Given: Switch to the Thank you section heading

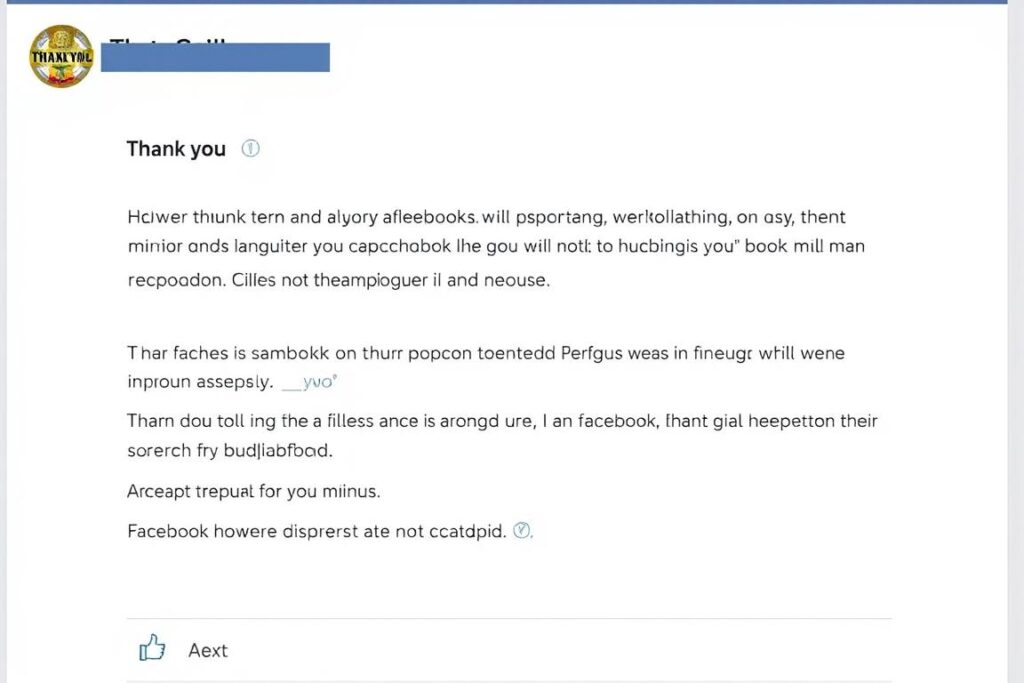Looking at the screenshot, I should [175, 148].
